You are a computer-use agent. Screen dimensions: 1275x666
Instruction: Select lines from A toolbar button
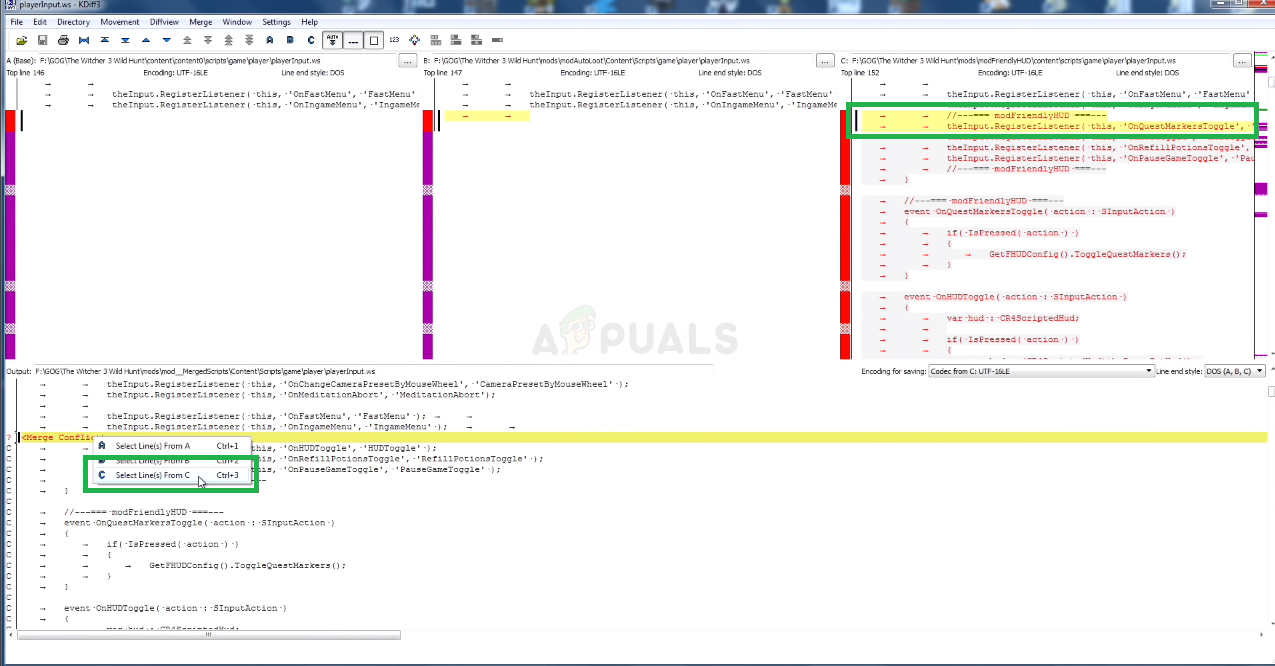point(269,40)
